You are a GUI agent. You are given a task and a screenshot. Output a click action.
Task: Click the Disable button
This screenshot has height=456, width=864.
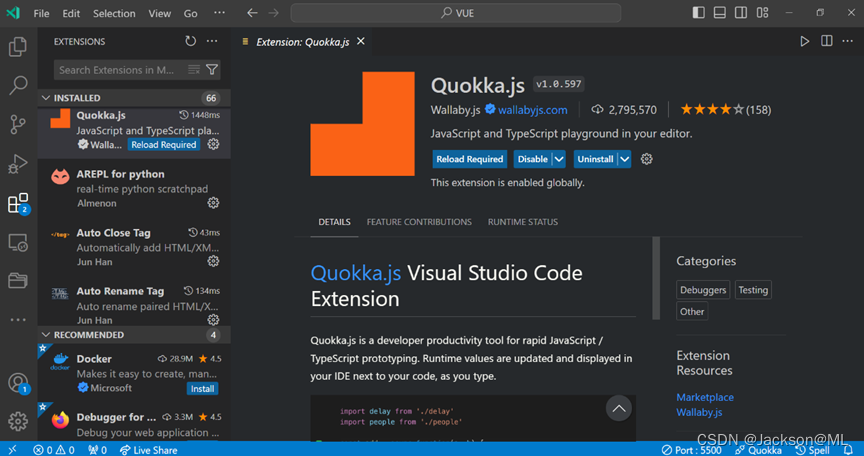click(x=532, y=159)
